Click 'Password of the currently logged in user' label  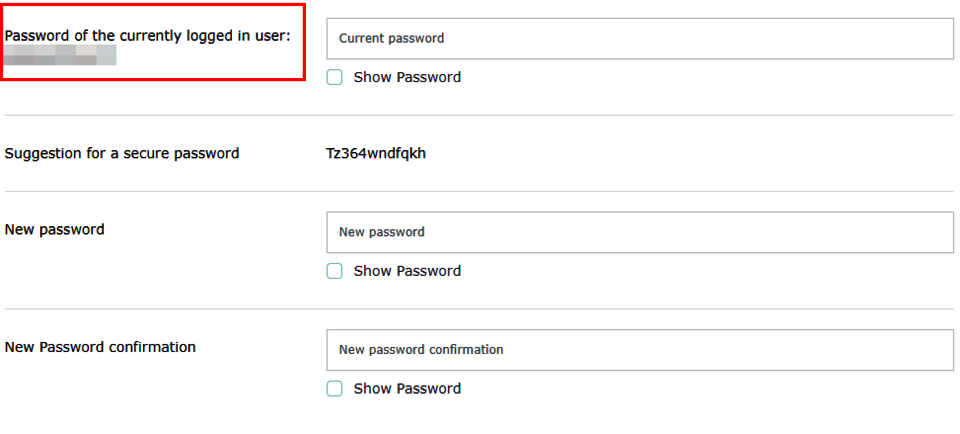point(147,36)
